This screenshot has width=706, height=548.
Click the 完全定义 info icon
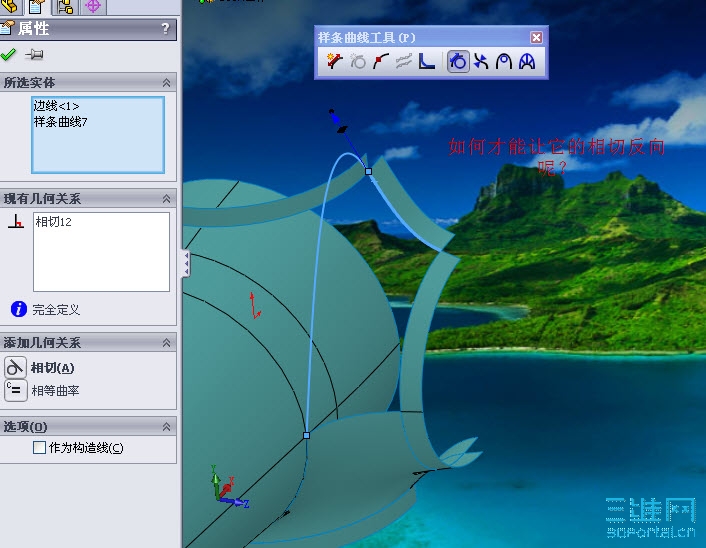click(x=18, y=309)
